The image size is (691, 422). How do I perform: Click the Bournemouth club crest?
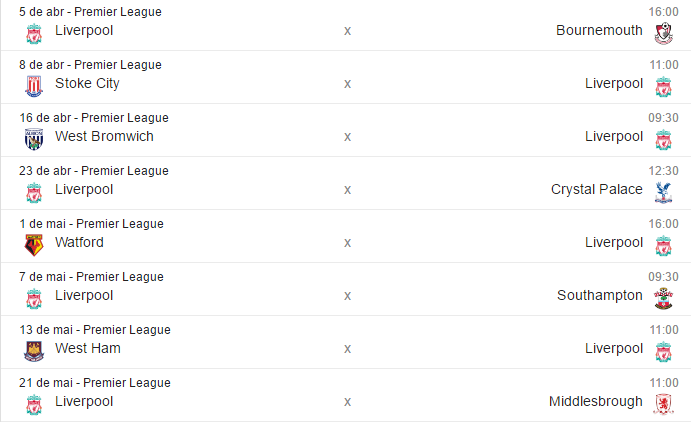[662, 33]
